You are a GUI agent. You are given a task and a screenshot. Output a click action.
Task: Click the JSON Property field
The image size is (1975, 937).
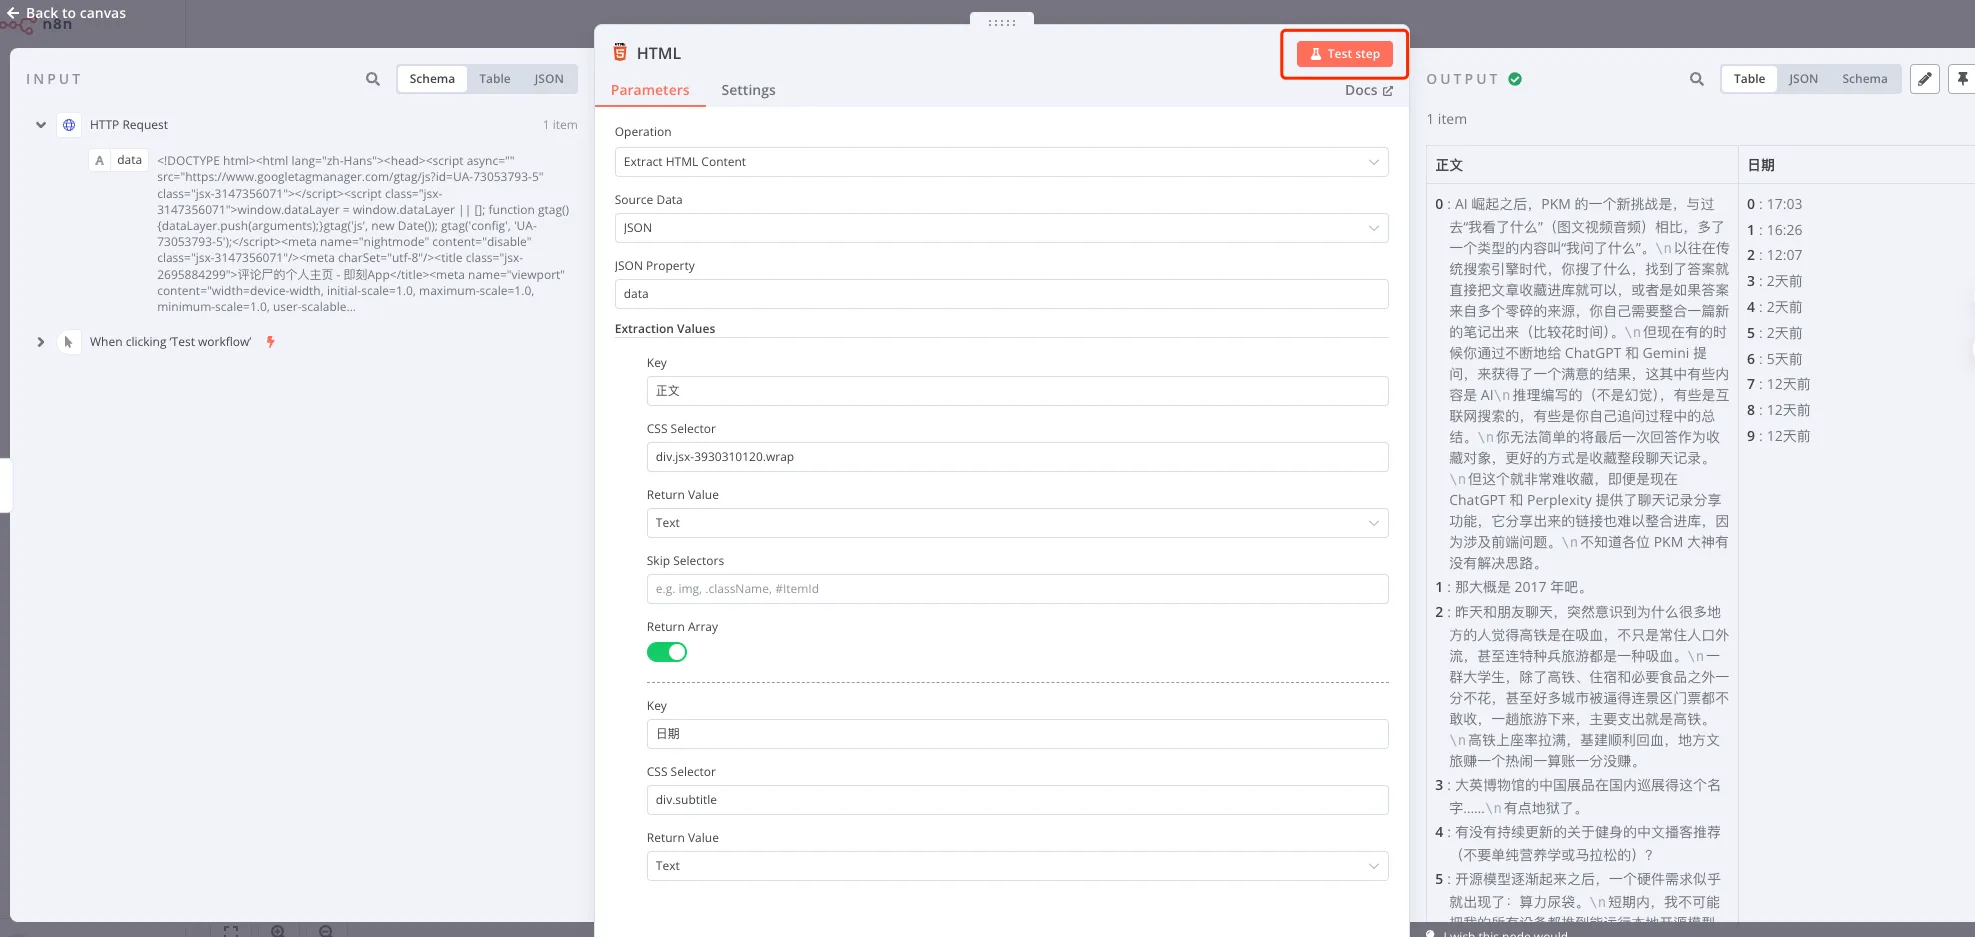[1001, 294]
